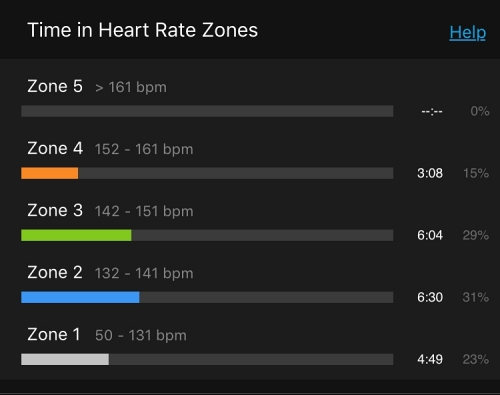Click the 6:30 time value
Screen dimensions: 500x395
(x=430, y=297)
